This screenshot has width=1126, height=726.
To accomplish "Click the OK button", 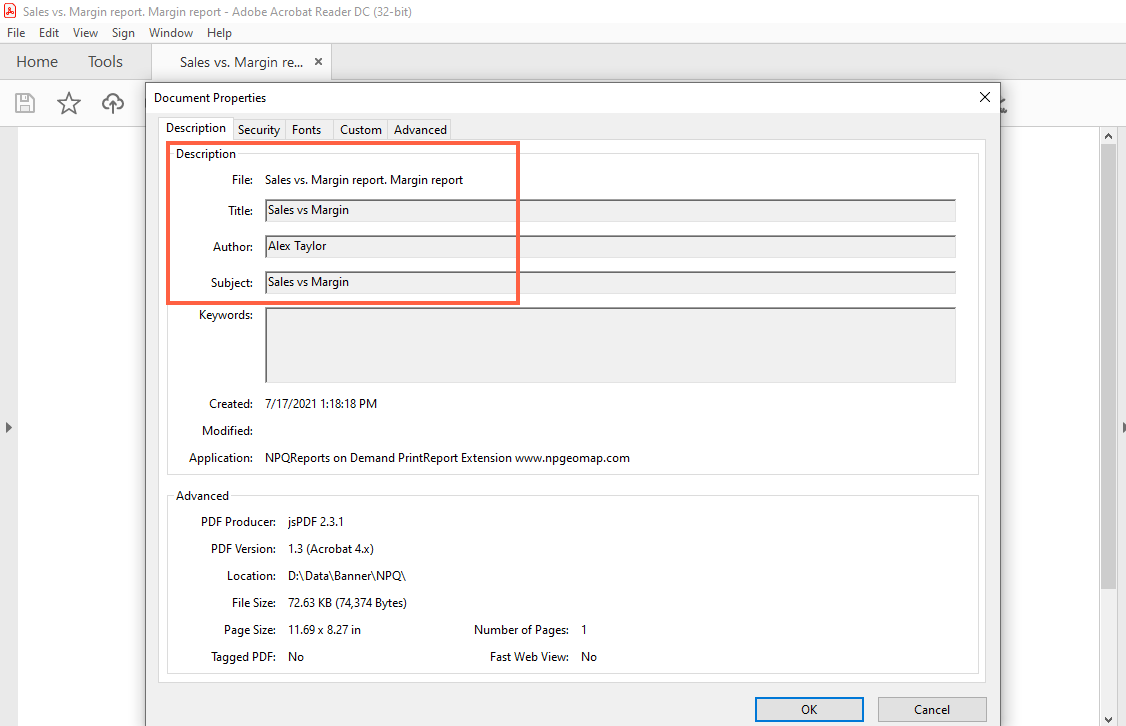I will pos(809,709).
